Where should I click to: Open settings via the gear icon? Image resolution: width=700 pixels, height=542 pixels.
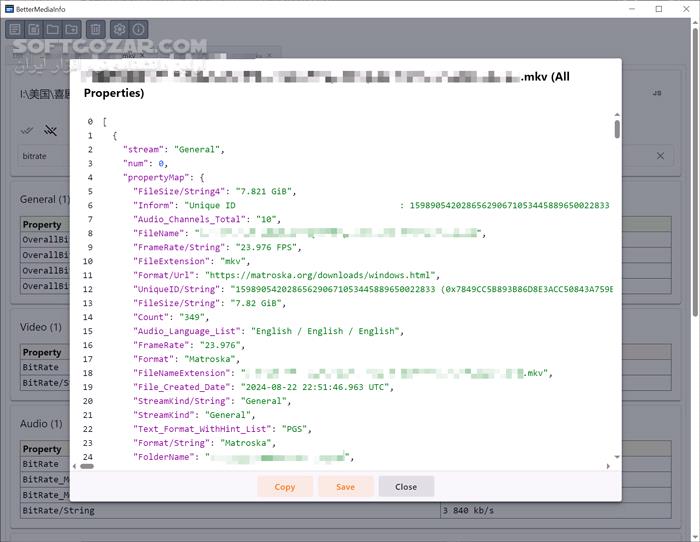point(119,30)
